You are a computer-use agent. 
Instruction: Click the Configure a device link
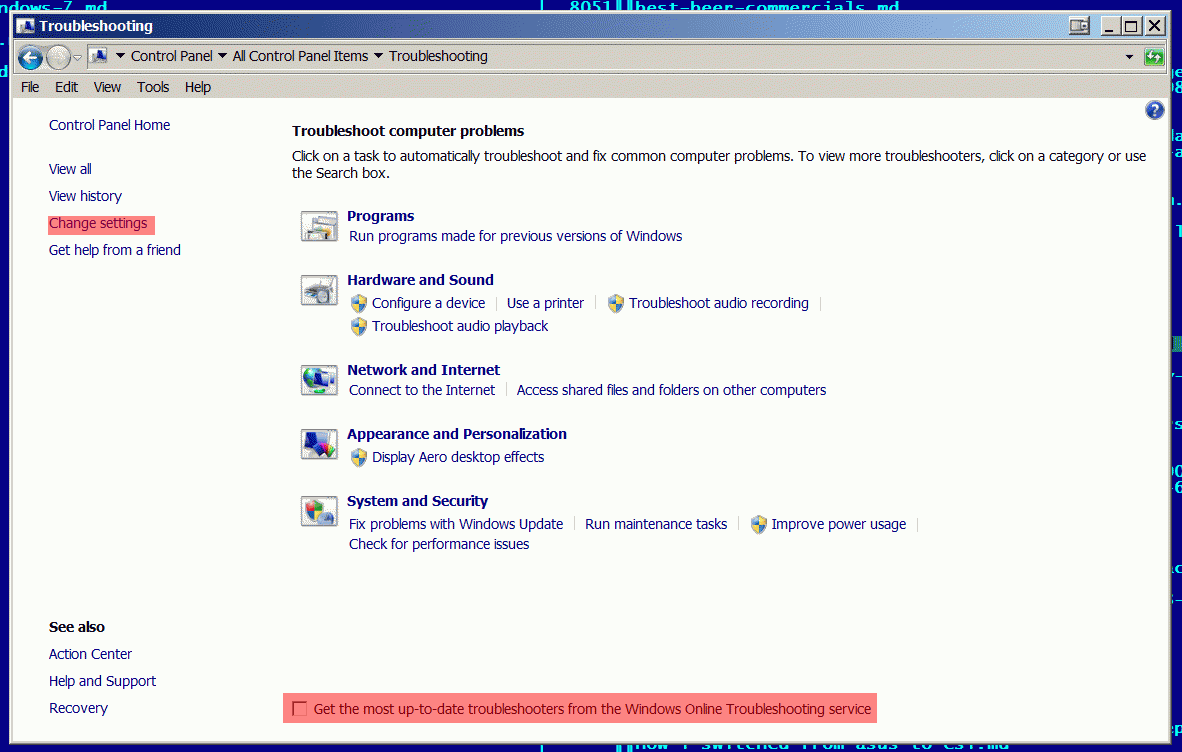tap(428, 304)
